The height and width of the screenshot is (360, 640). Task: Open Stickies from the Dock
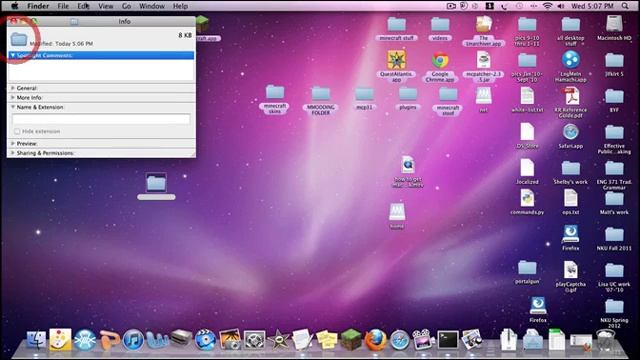pos(327,340)
